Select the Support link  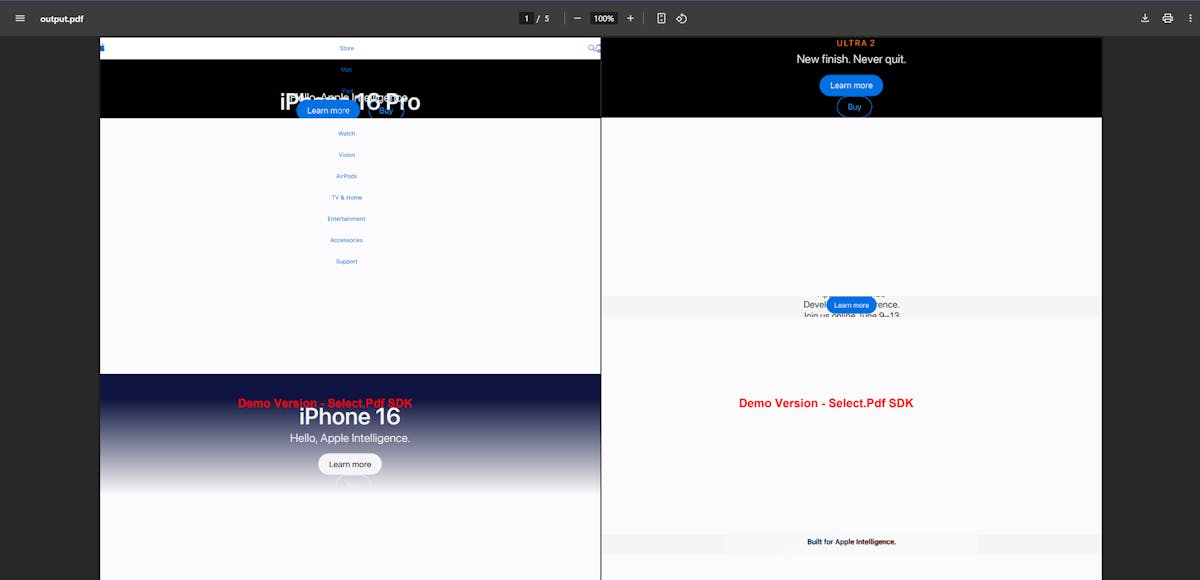click(x=346, y=261)
